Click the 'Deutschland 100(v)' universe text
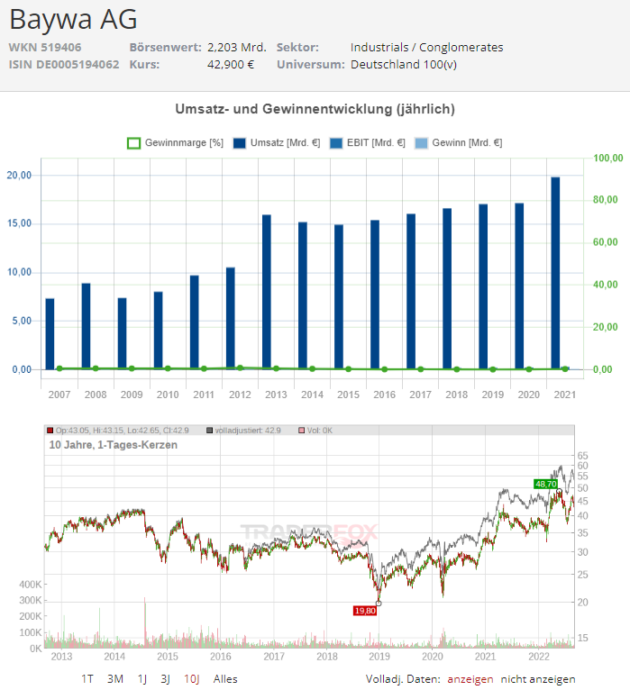This screenshot has width=630, height=699. pyautogui.click(x=404, y=65)
